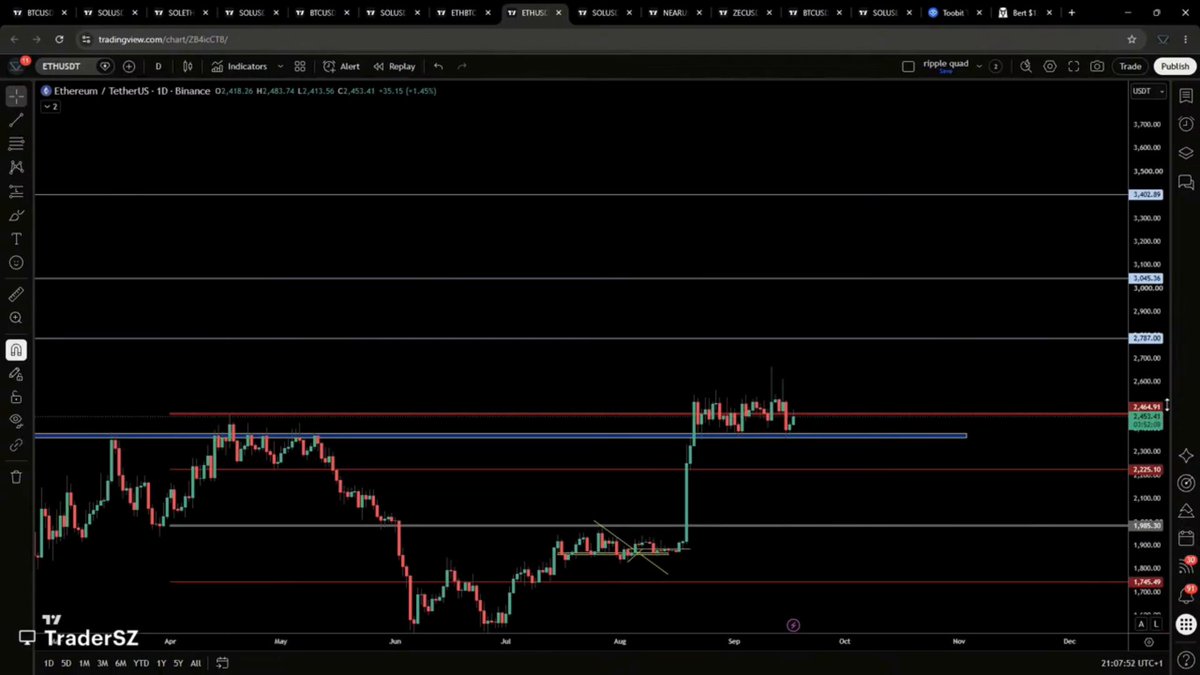Image resolution: width=1200 pixels, height=675 pixels.
Task: Select the blue horizontal support zone on the chart
Action: pos(500,436)
